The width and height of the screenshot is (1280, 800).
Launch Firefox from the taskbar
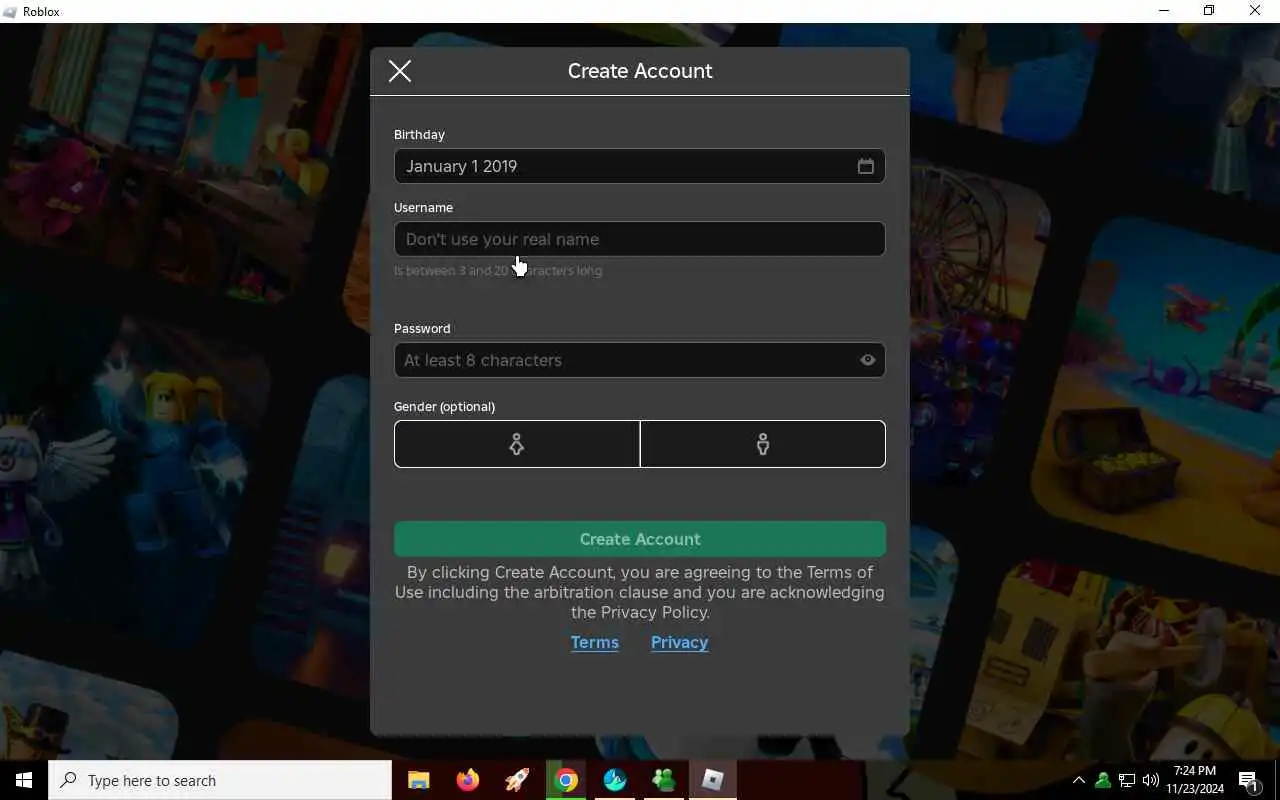(x=468, y=780)
